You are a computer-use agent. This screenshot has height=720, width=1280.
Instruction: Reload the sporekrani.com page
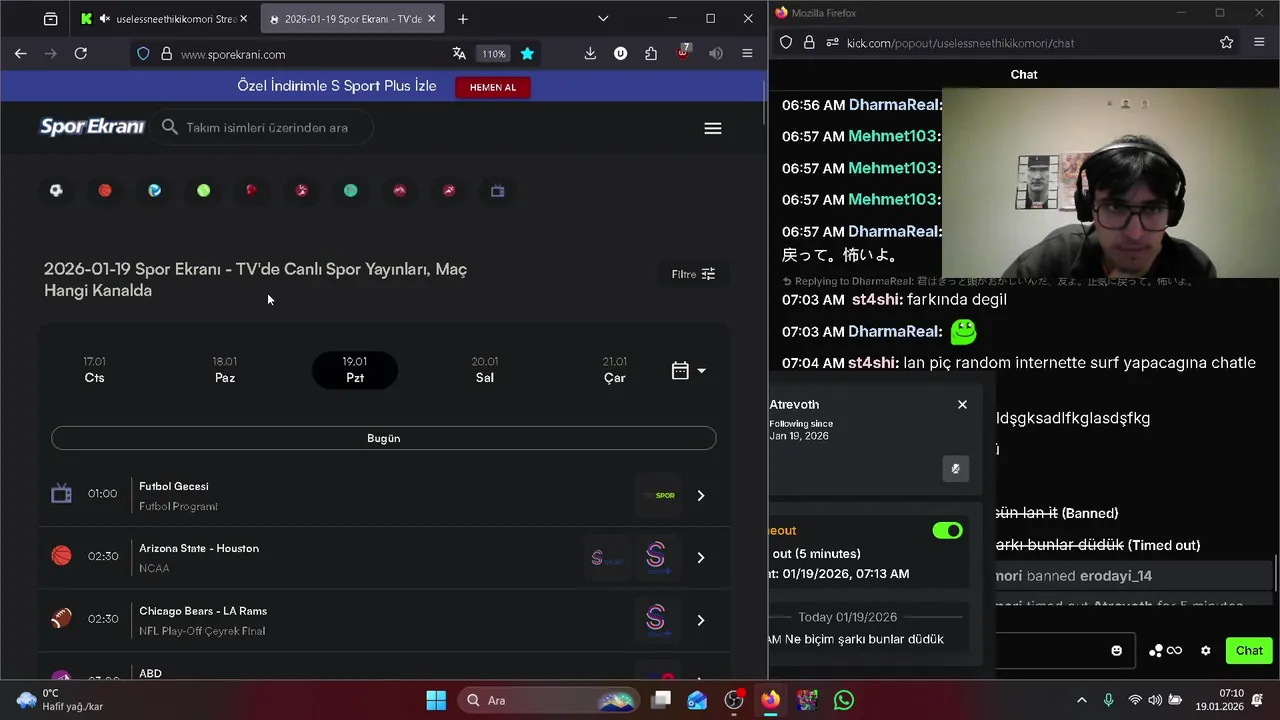(81, 54)
